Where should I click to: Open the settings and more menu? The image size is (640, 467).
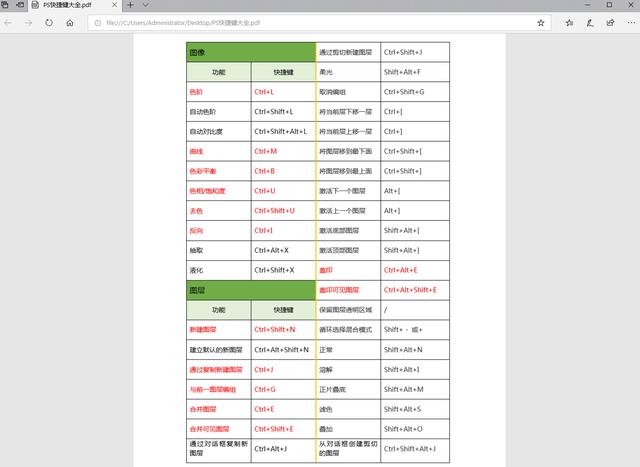(631, 23)
